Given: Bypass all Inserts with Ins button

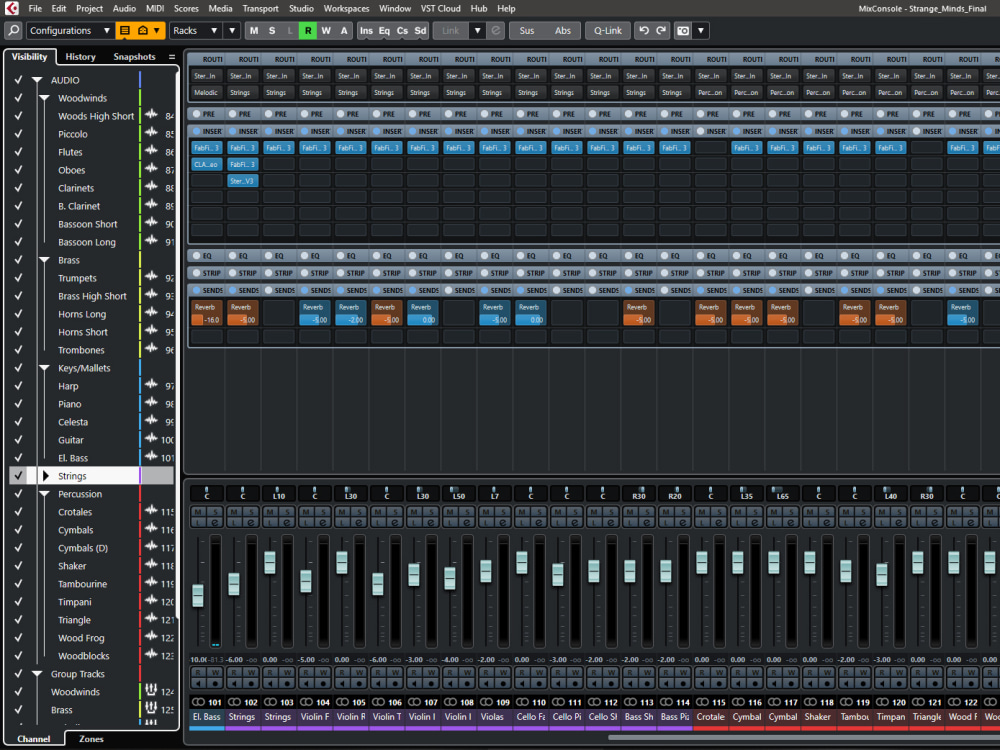Looking at the screenshot, I should (366, 31).
